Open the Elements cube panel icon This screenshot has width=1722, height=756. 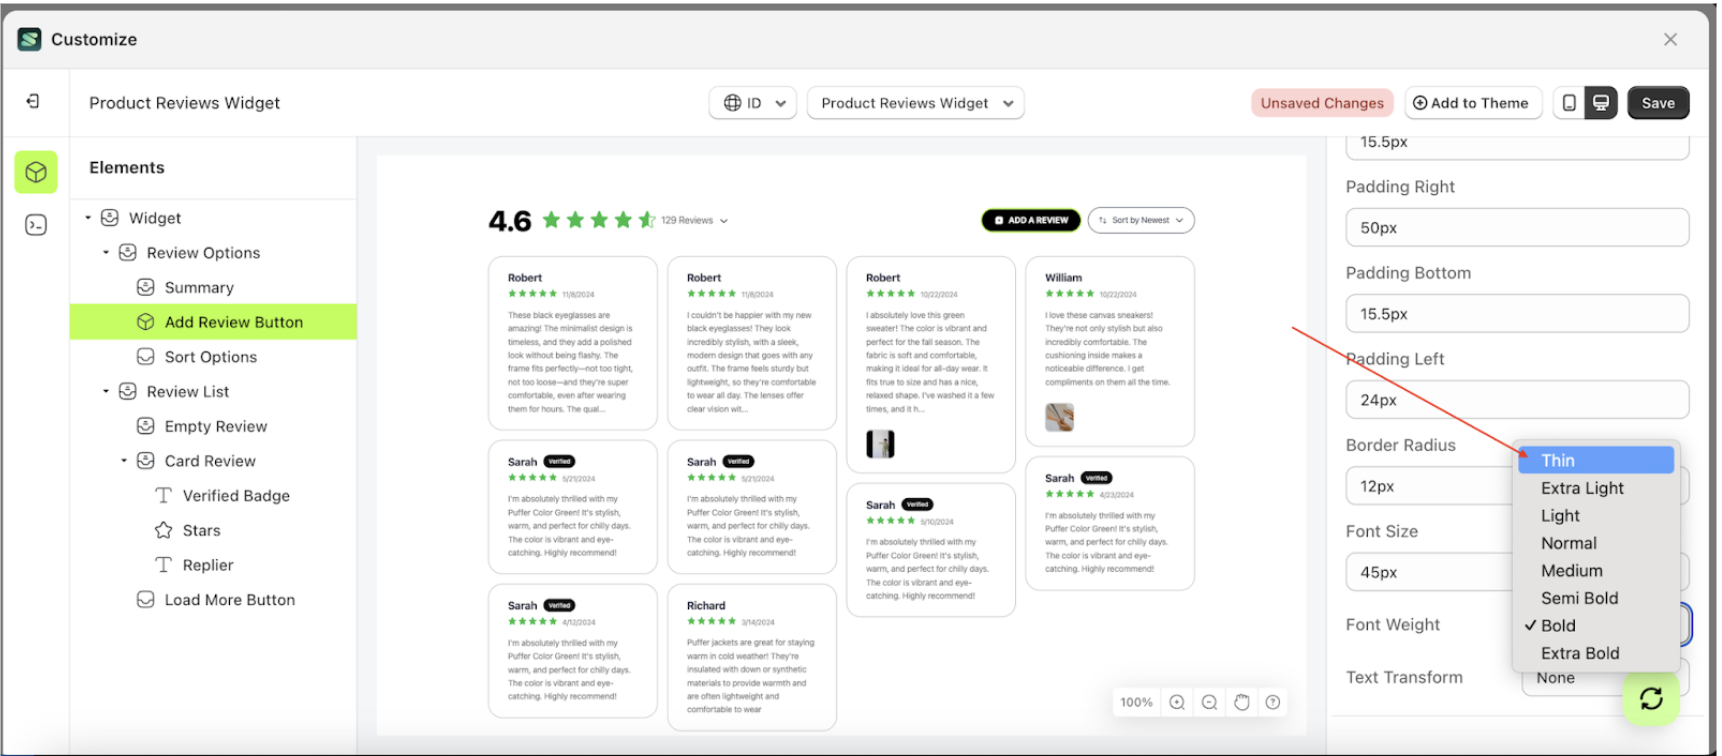[36, 172]
